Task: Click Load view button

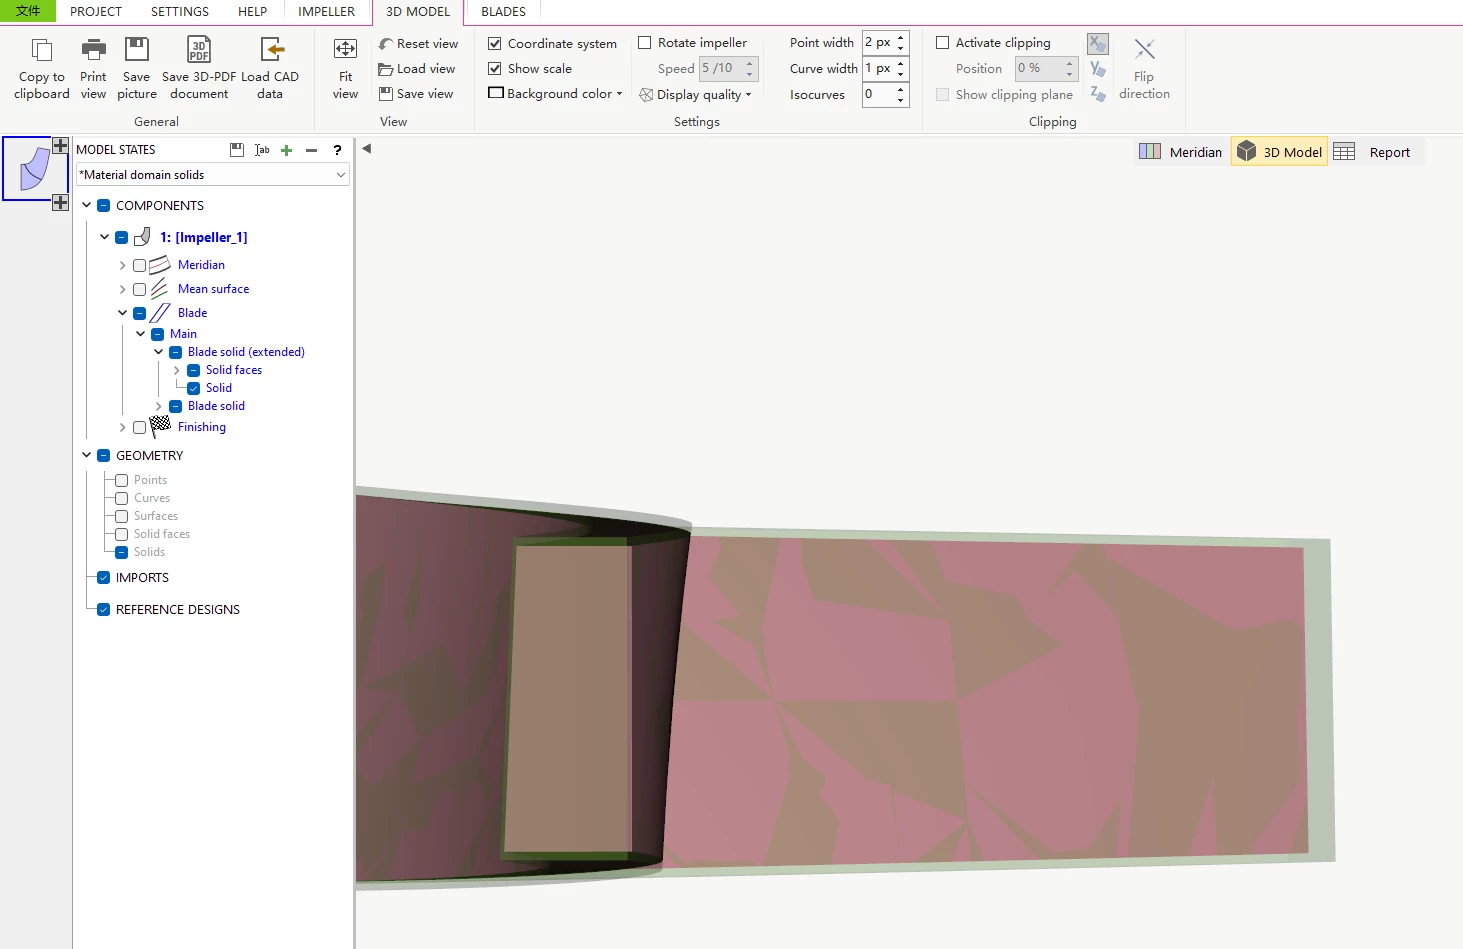Action: tap(416, 69)
